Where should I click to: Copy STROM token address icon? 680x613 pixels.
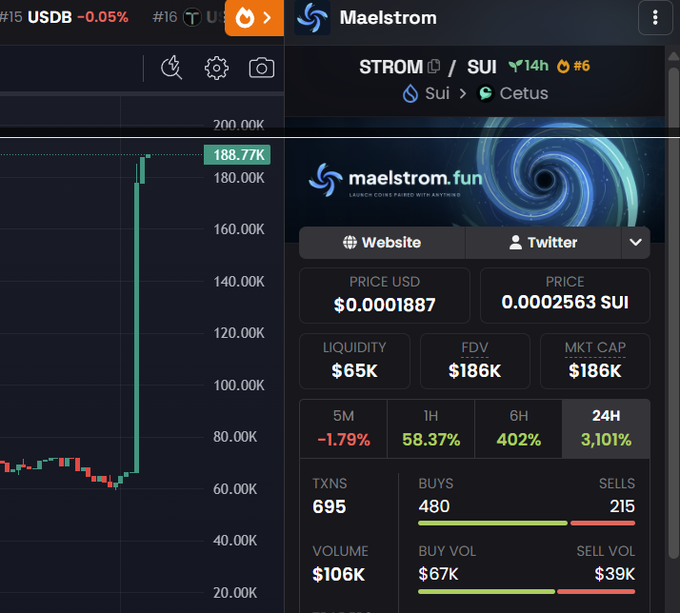tap(434, 66)
